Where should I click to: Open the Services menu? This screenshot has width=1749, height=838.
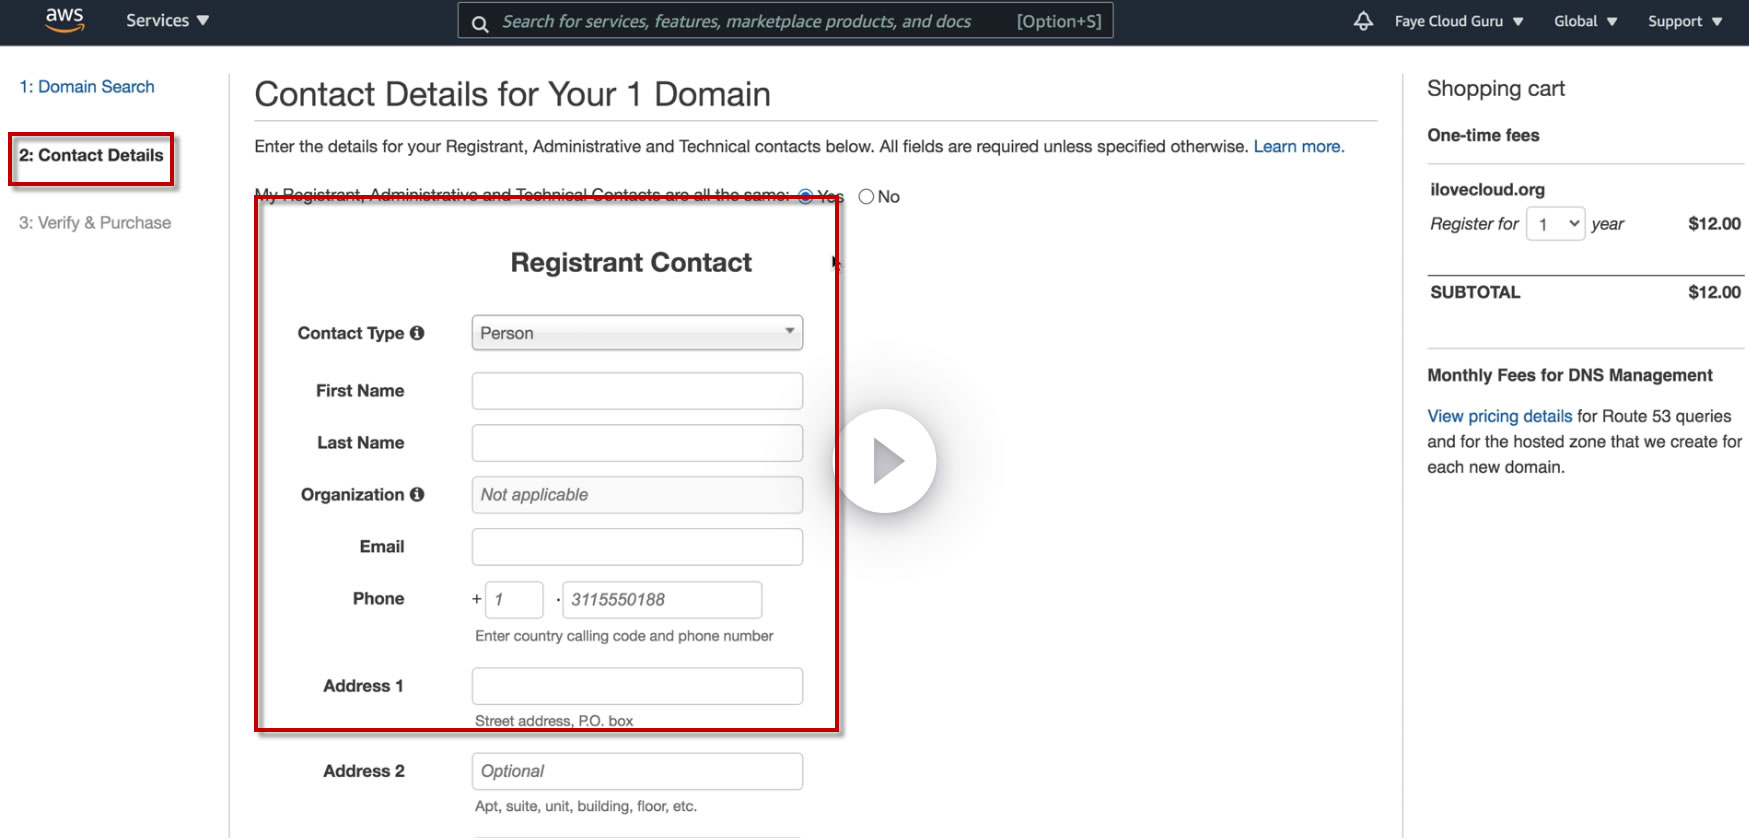click(167, 20)
